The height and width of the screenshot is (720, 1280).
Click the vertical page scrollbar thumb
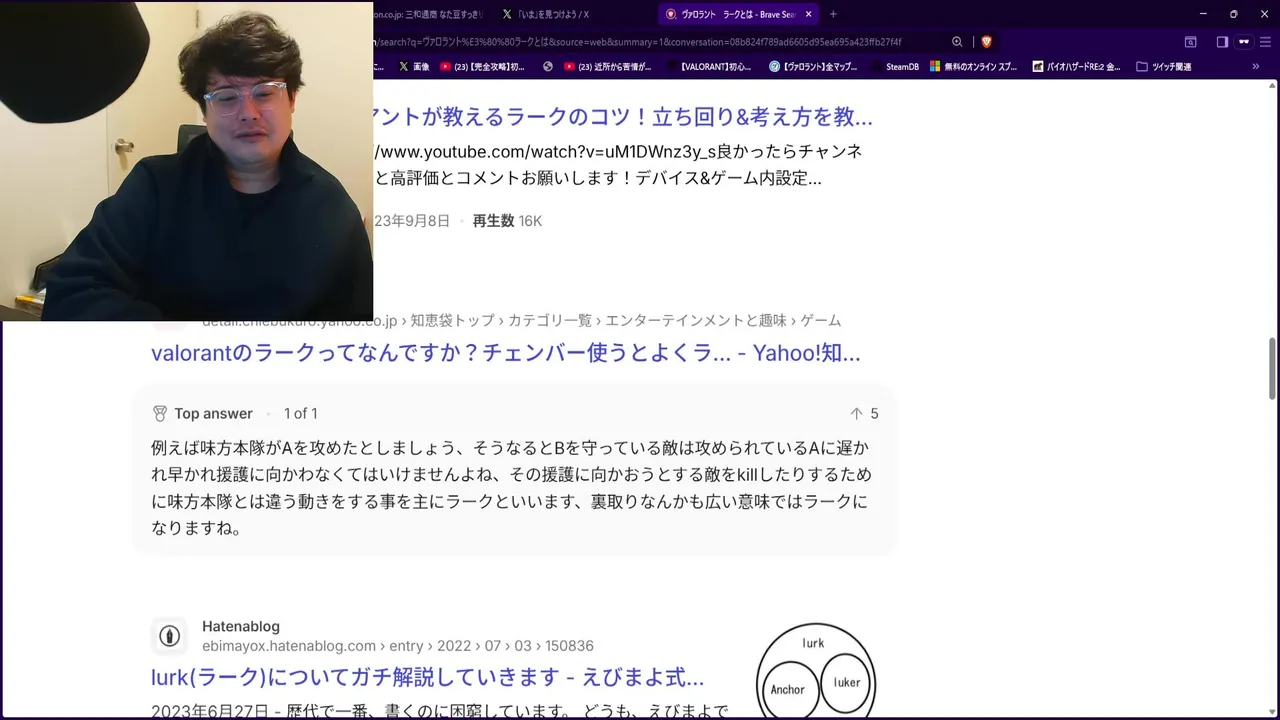pos(1272,368)
